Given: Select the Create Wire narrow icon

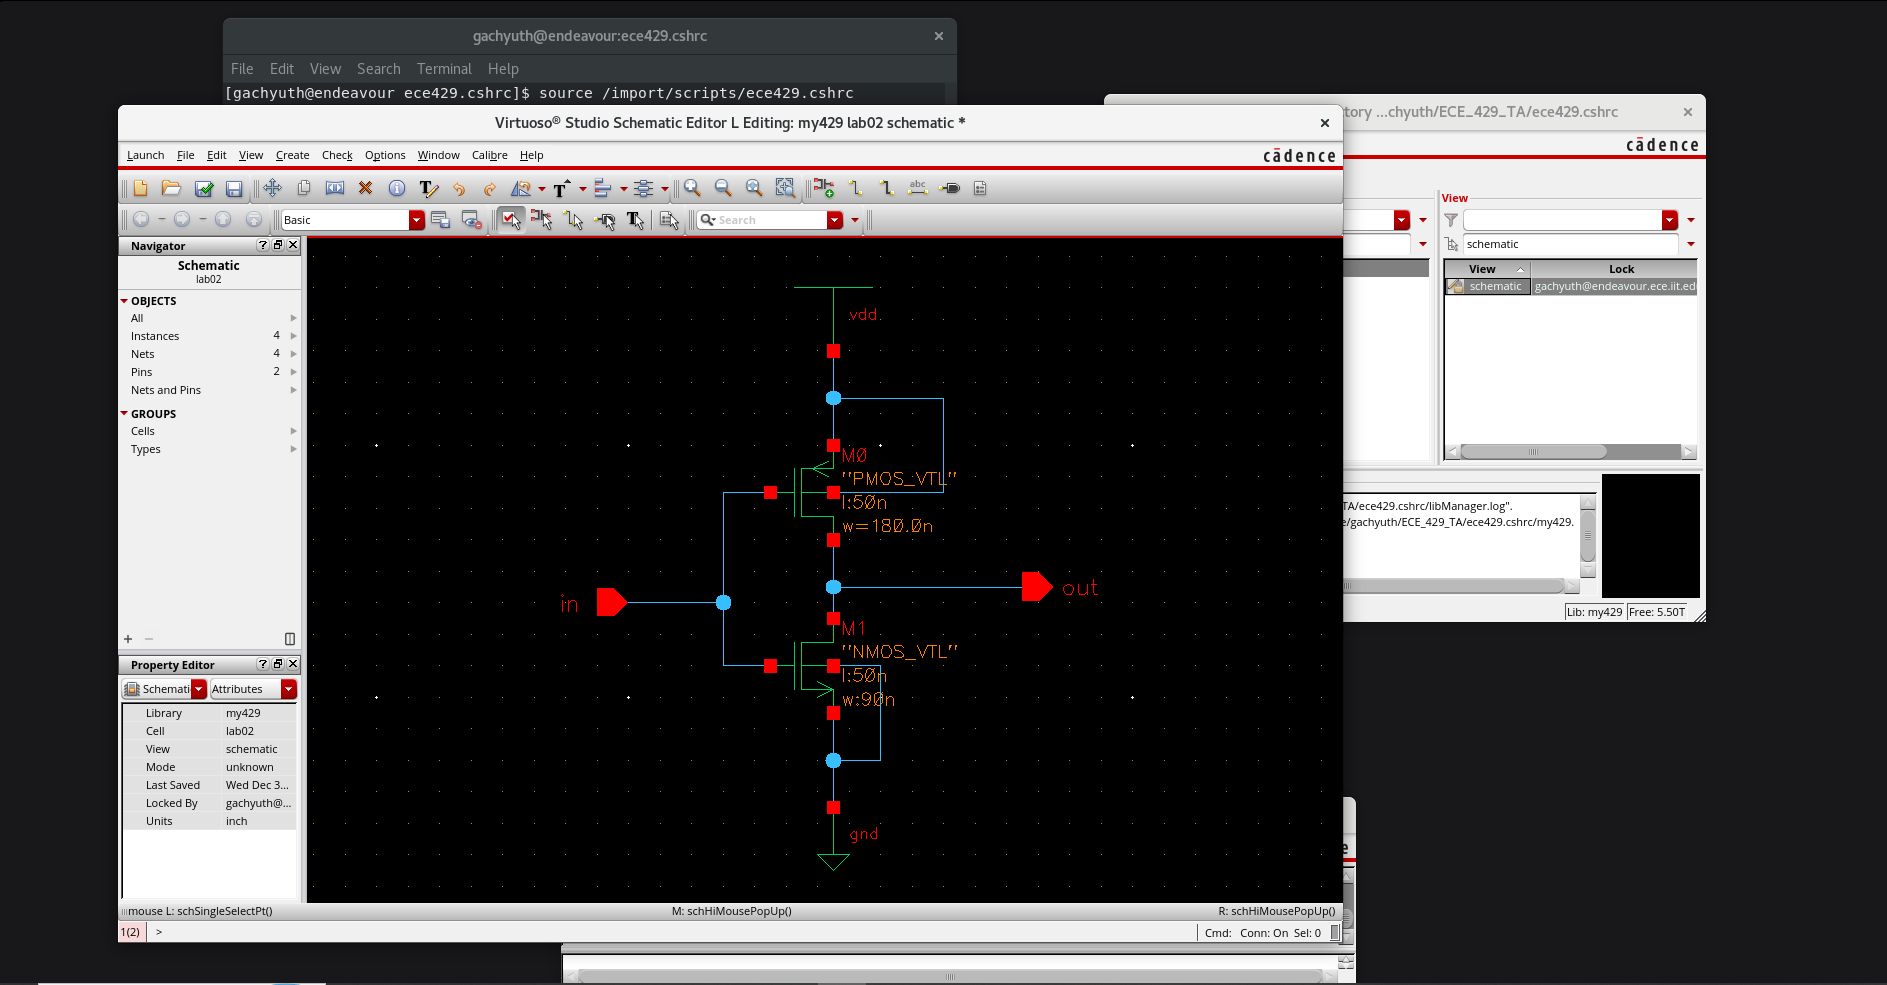Looking at the screenshot, I should pos(856,188).
